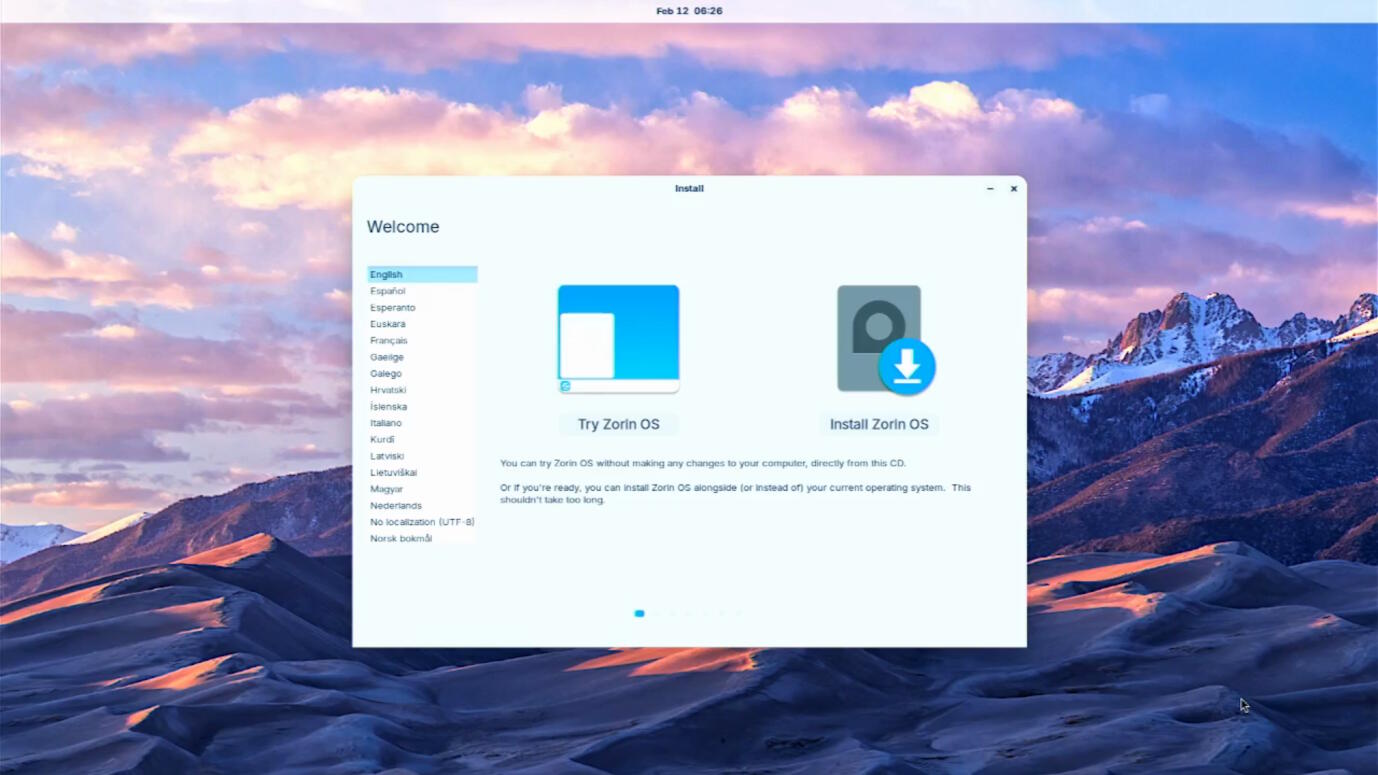Click the Install Zorin OS disk icon
1378x775 pixels.
(x=886, y=339)
